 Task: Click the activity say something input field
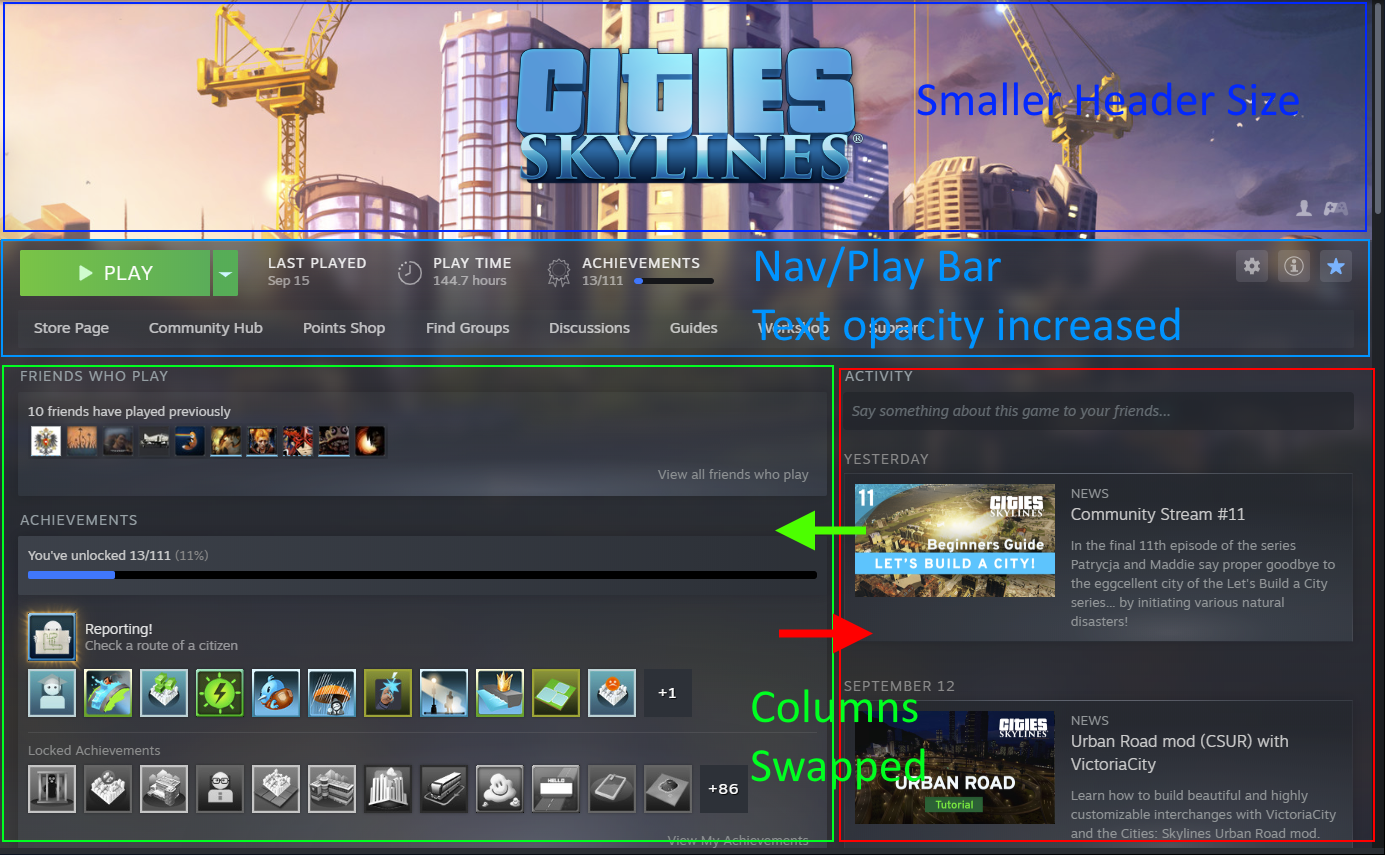tap(1098, 411)
